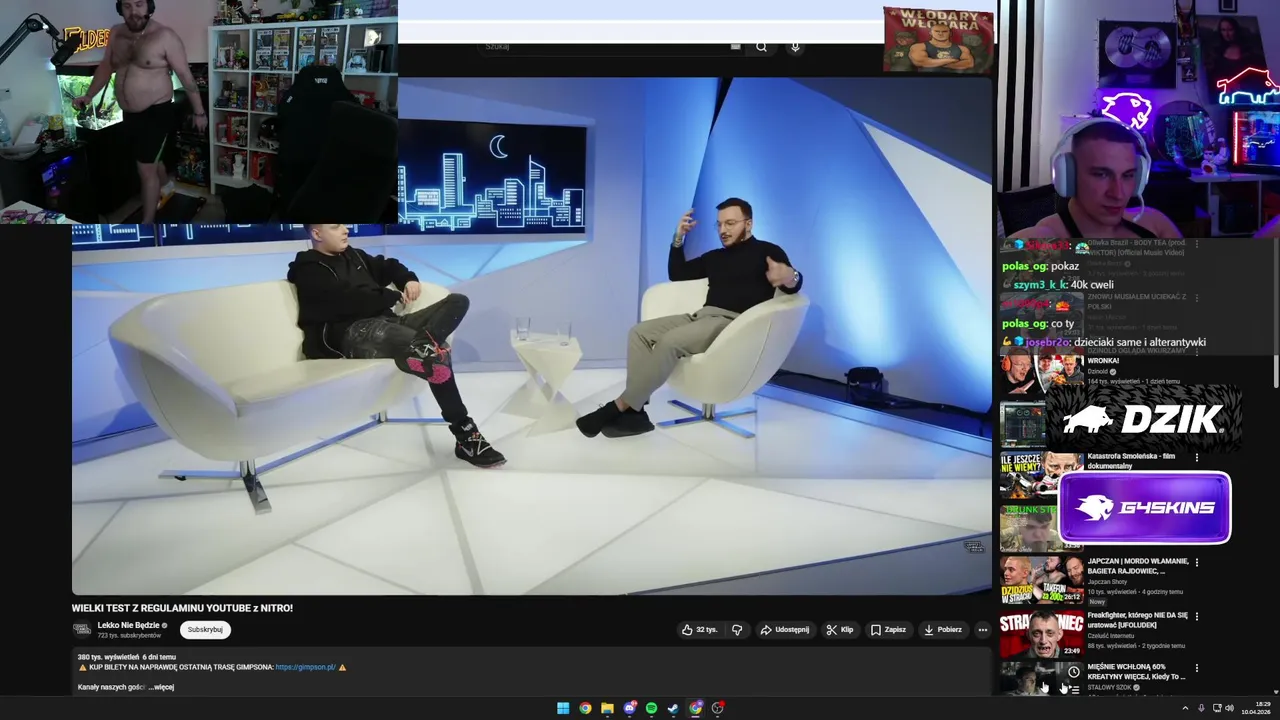Add MIĘŚNIE video to queue icon
The width and height of the screenshot is (1280, 720).
pos(1074,689)
